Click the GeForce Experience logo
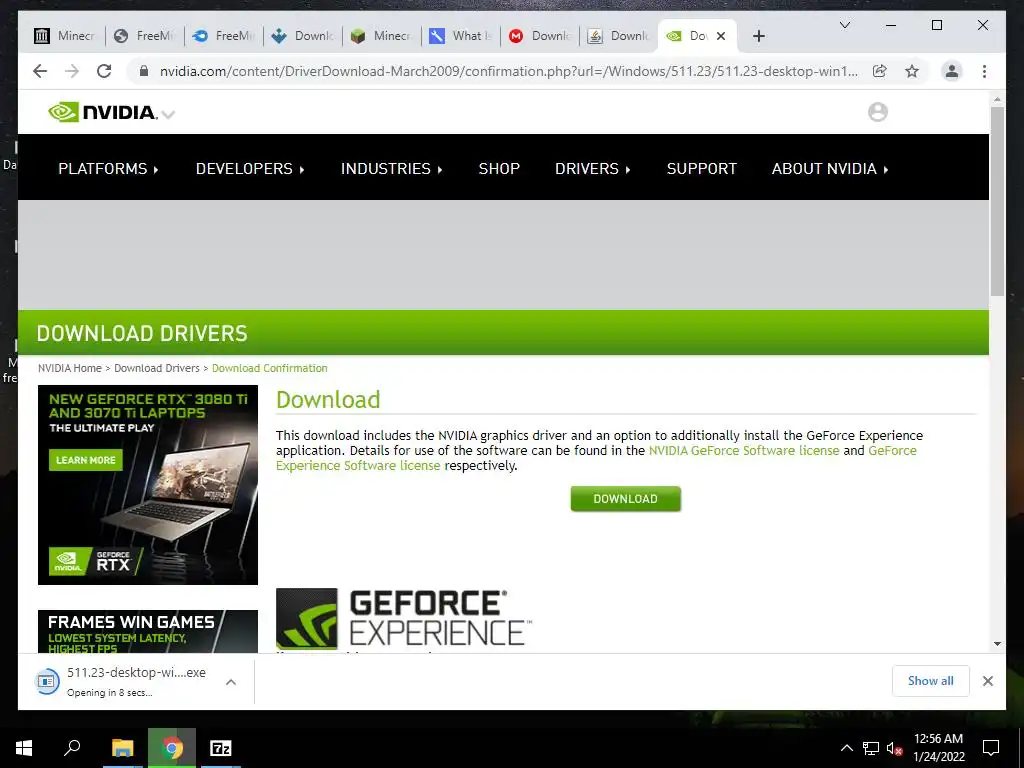 point(404,618)
